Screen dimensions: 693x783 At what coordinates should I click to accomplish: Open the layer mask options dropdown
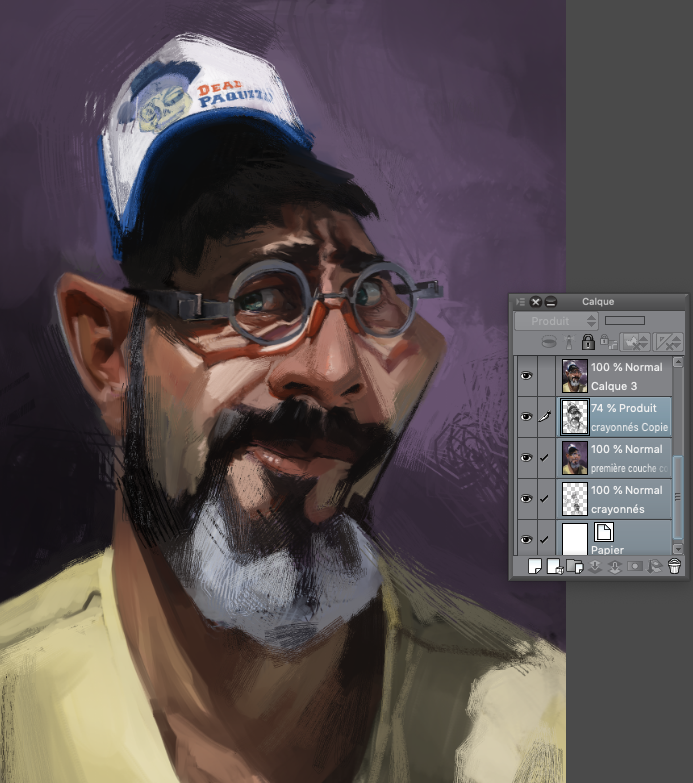(x=636, y=342)
